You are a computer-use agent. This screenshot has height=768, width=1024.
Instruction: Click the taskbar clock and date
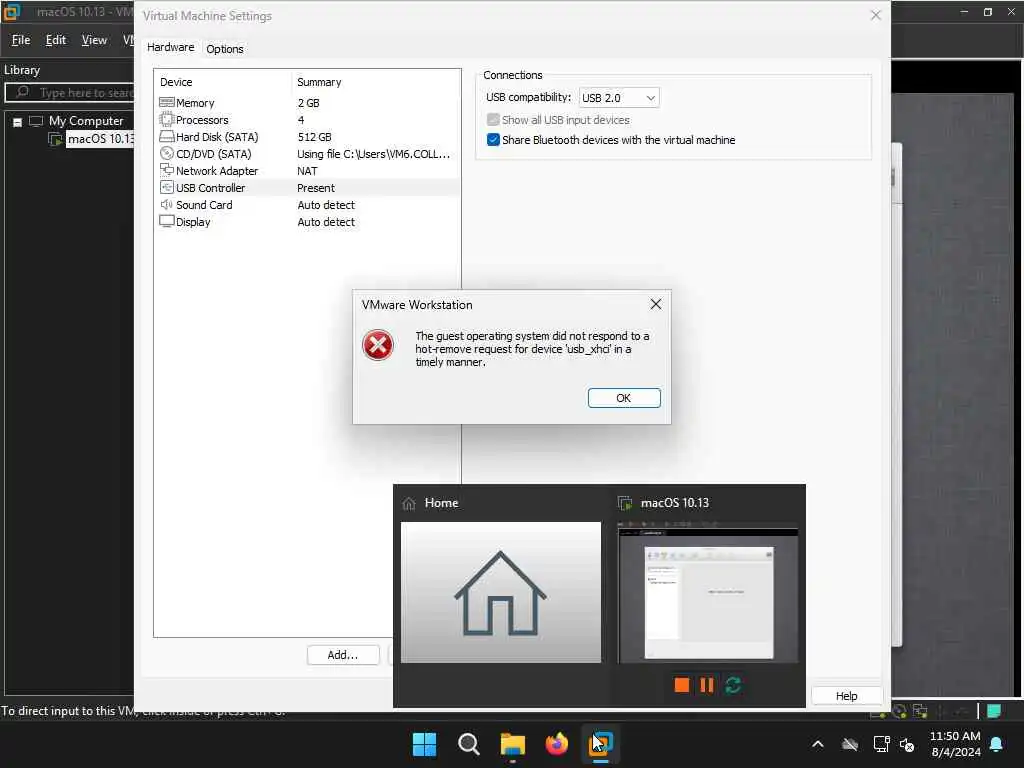coord(955,744)
